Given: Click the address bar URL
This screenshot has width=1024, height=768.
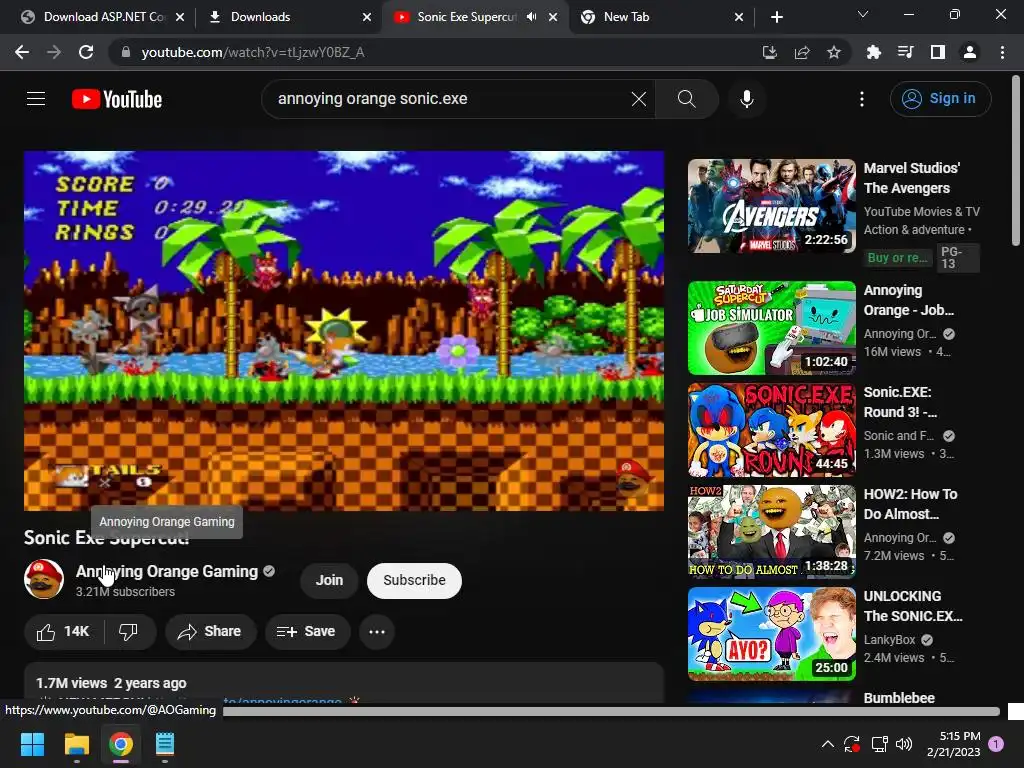Looking at the screenshot, I should [253, 52].
